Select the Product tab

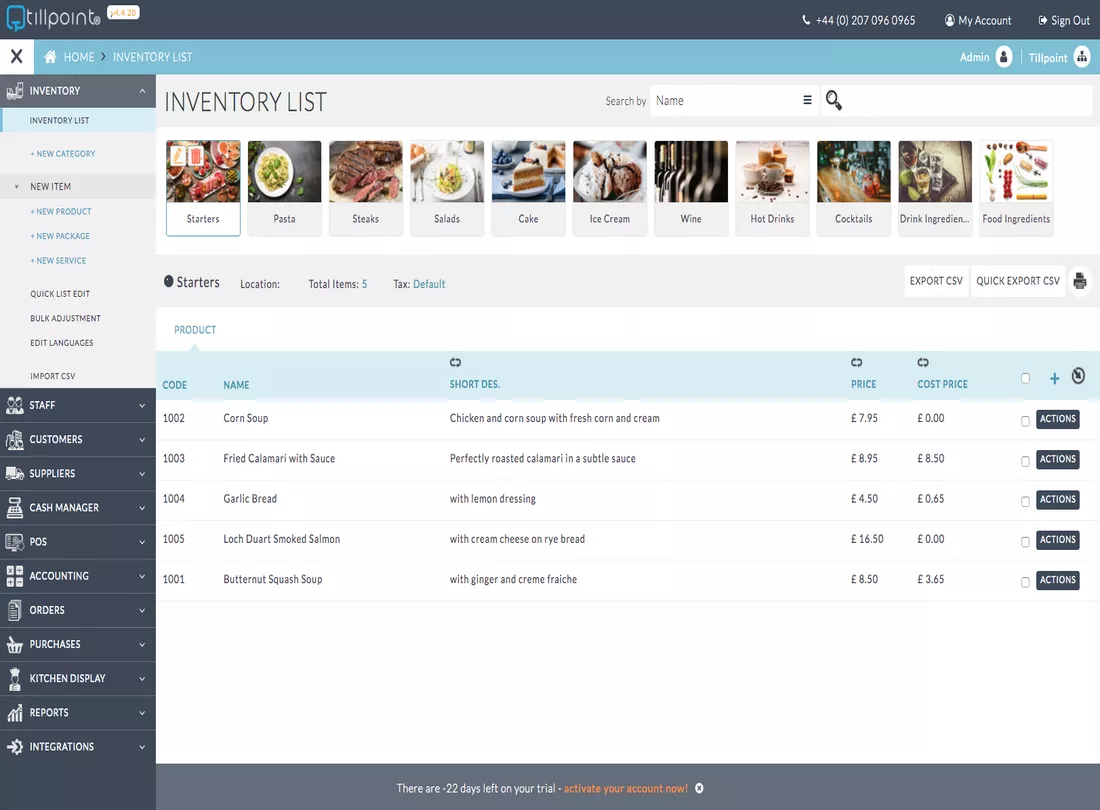pos(195,330)
